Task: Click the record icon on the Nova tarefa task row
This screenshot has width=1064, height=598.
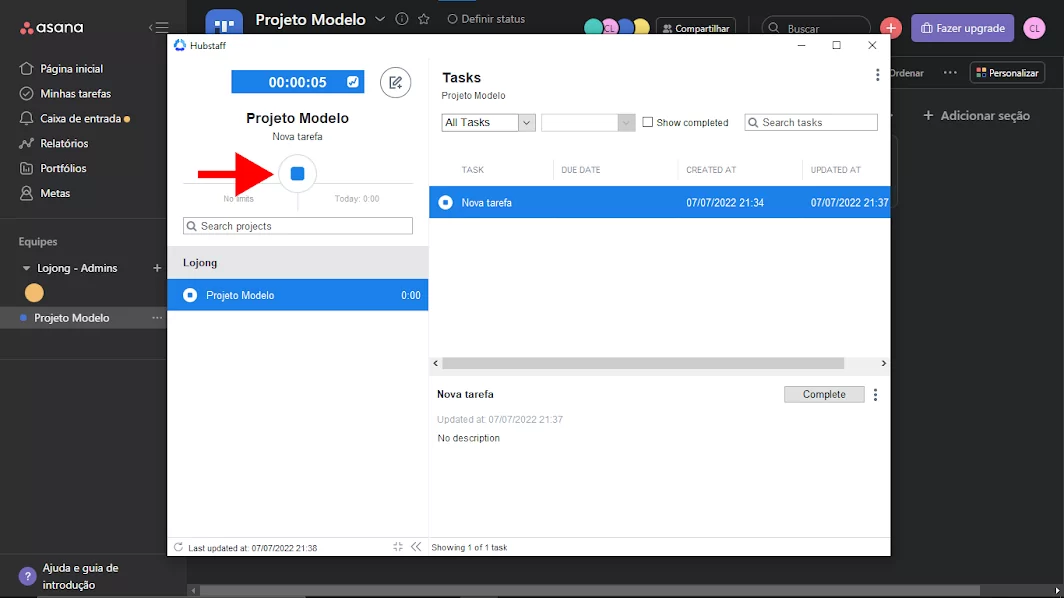Action: [x=445, y=202]
